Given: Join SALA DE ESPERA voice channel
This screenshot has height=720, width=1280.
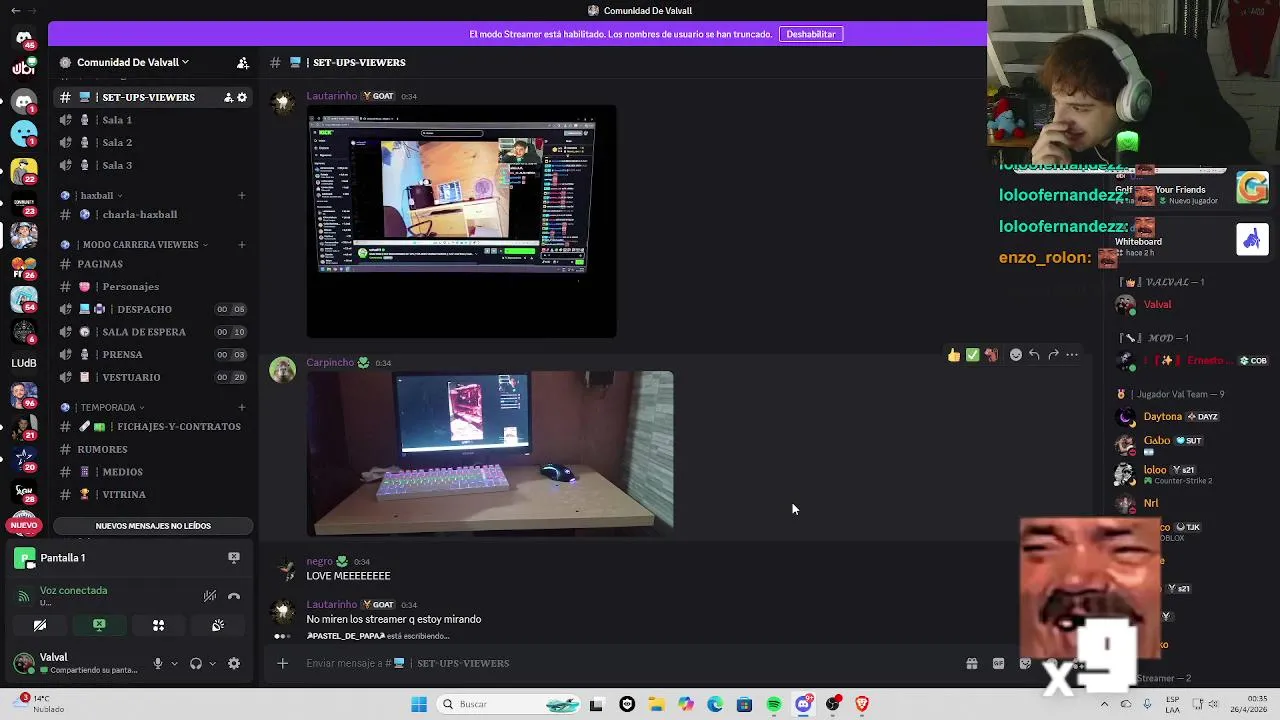Looking at the screenshot, I should (x=153, y=332).
